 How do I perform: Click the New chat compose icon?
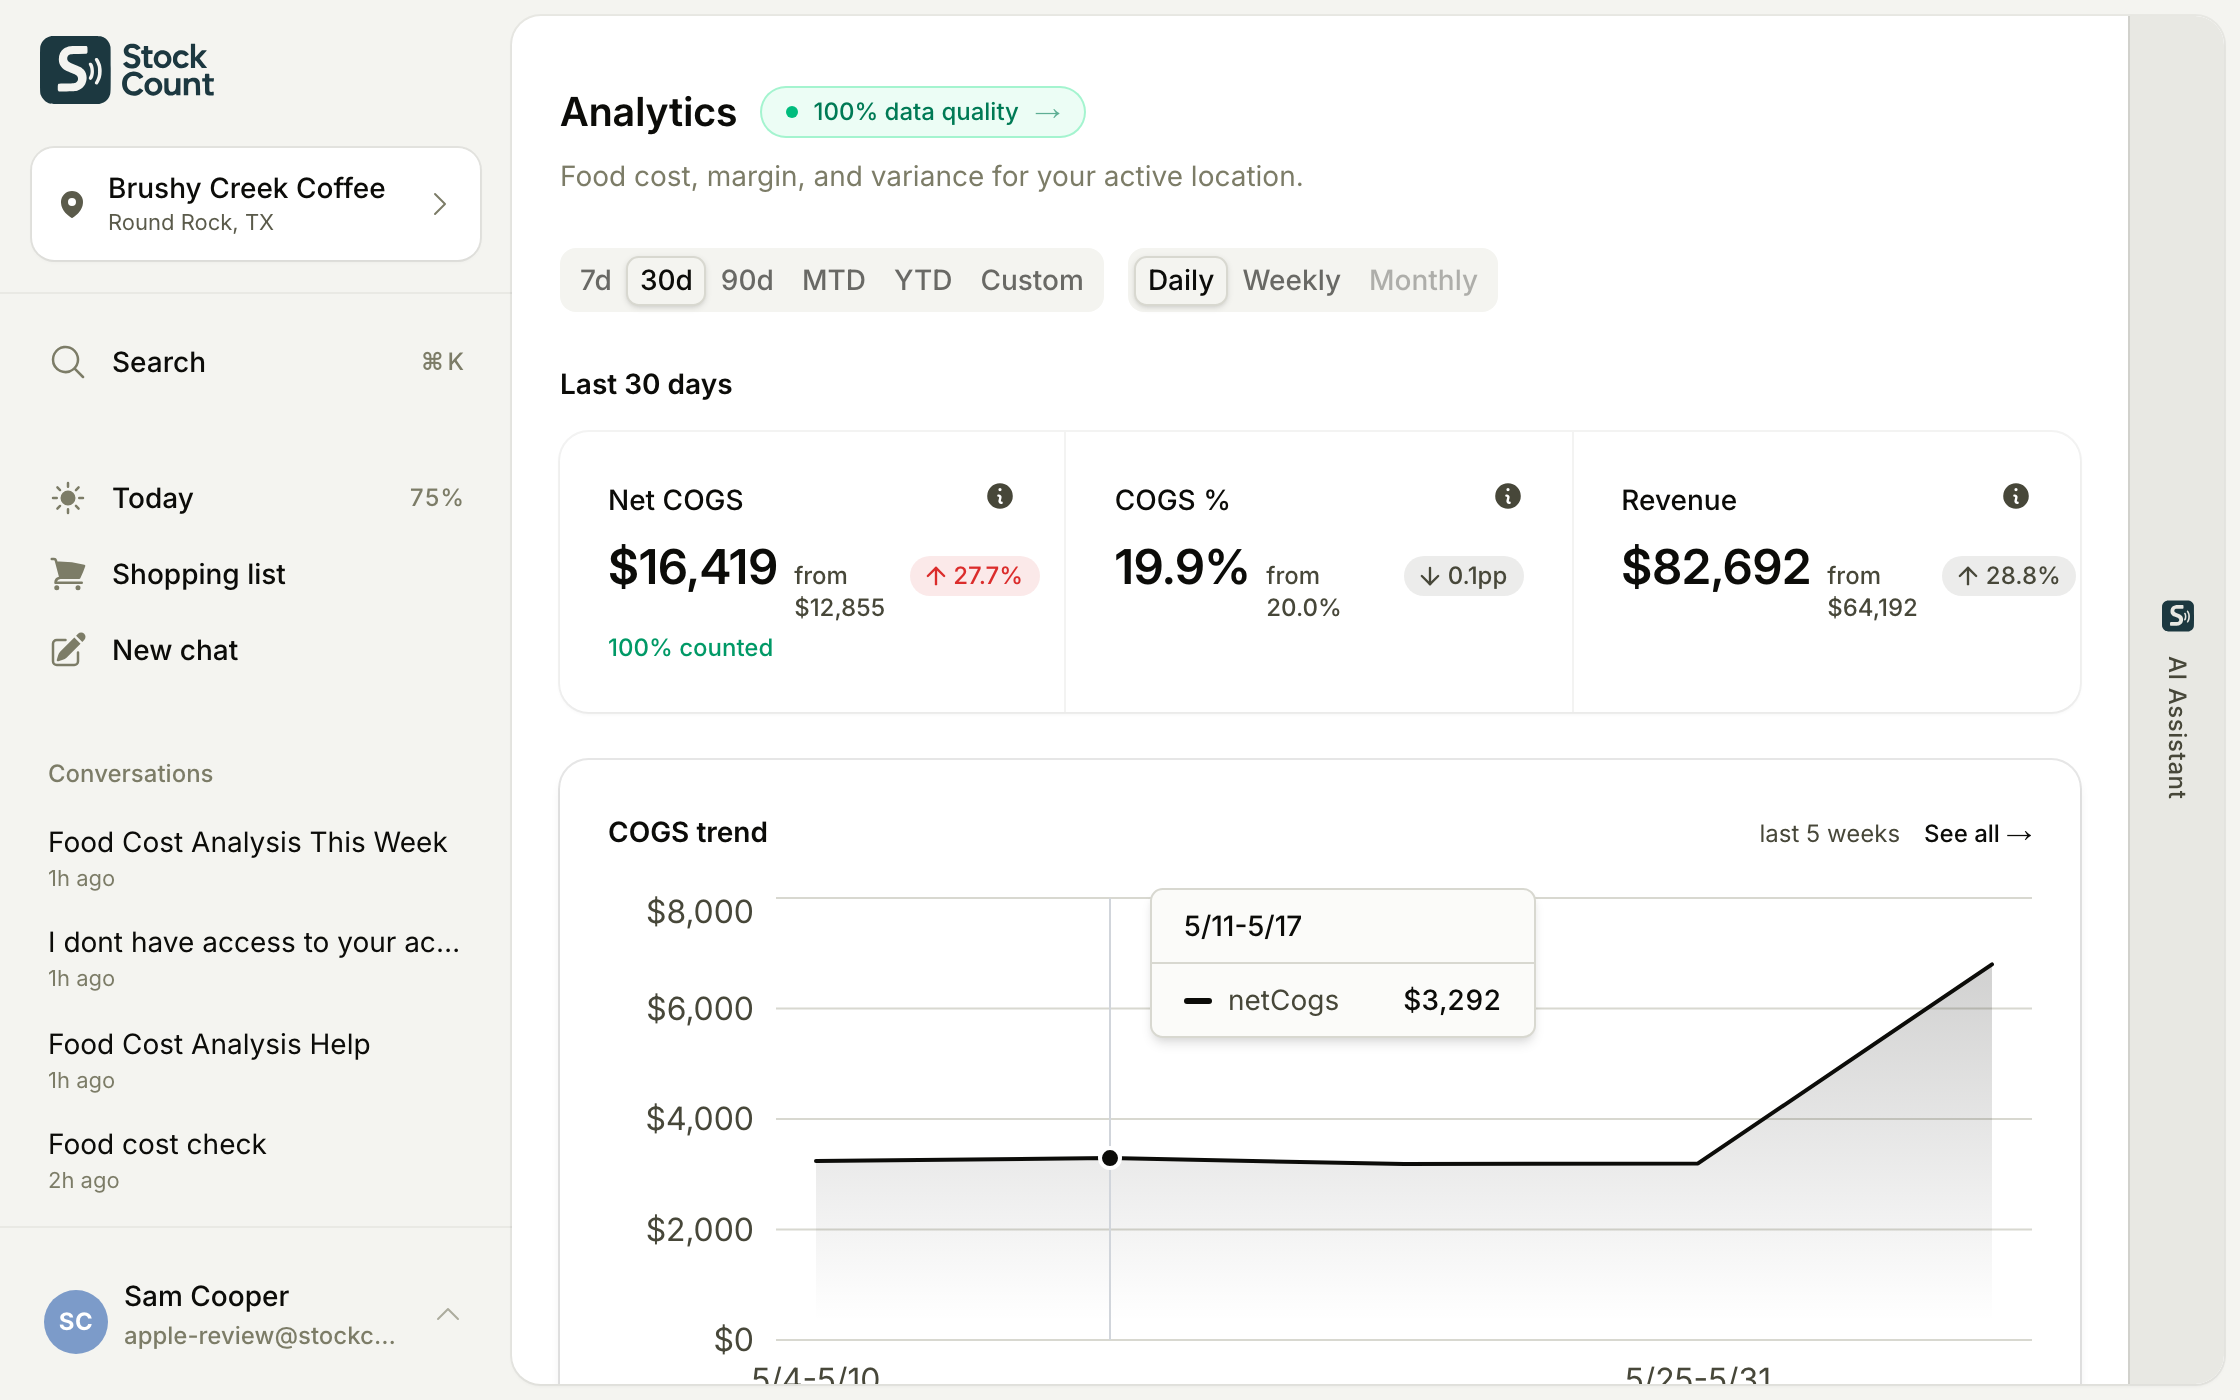point(68,650)
